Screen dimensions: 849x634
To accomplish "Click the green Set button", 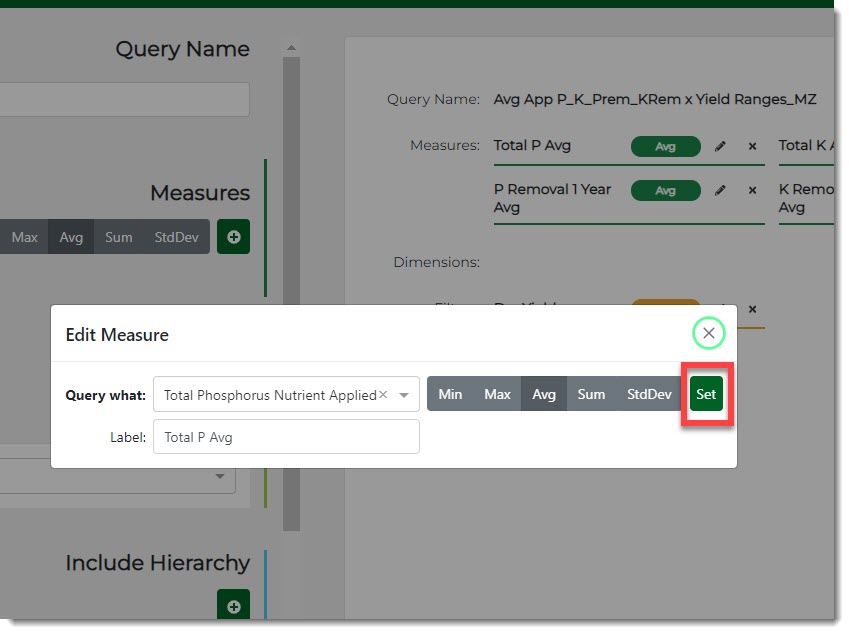I will [706, 394].
